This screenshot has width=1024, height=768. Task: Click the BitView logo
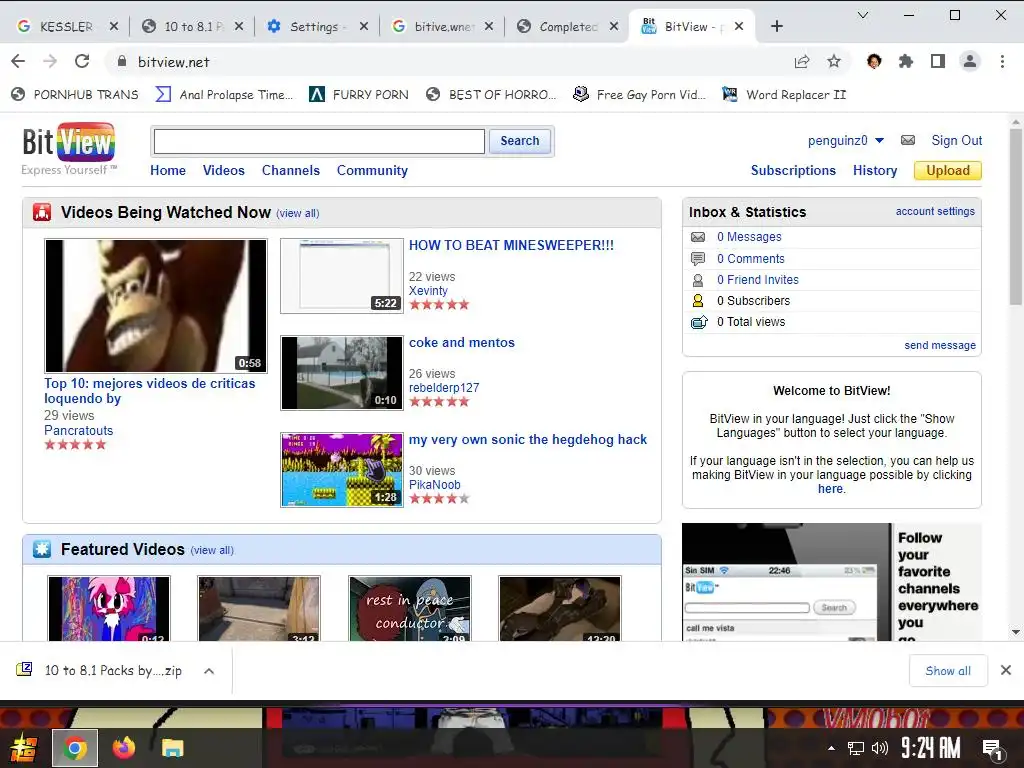pyautogui.click(x=69, y=142)
